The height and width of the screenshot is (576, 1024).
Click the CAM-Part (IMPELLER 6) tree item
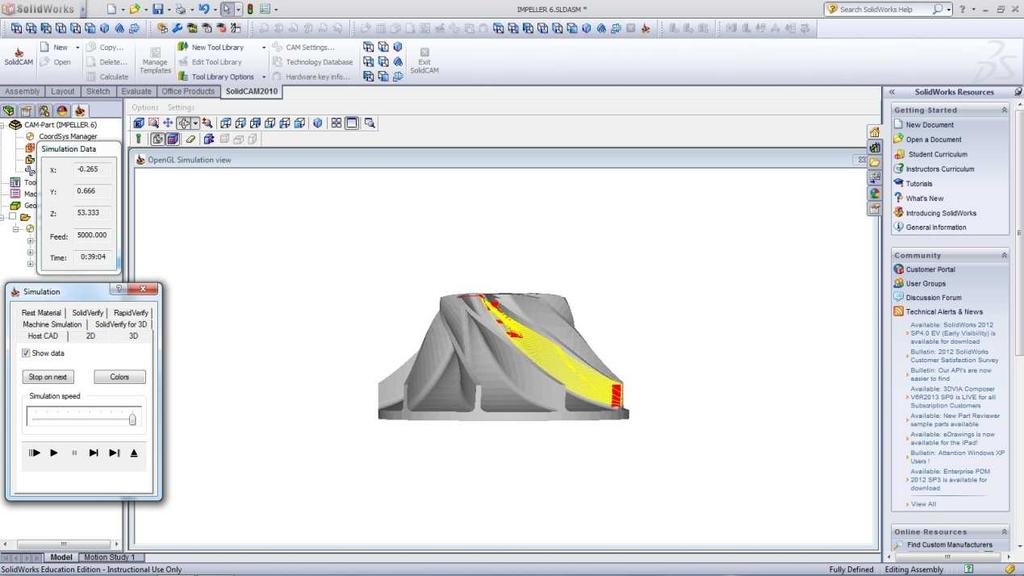(60, 125)
